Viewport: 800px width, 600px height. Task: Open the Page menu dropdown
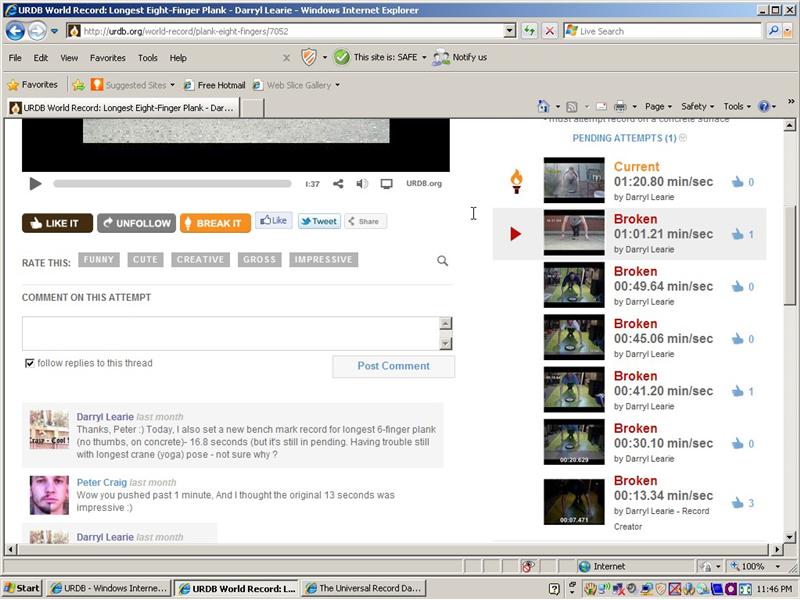coord(658,107)
